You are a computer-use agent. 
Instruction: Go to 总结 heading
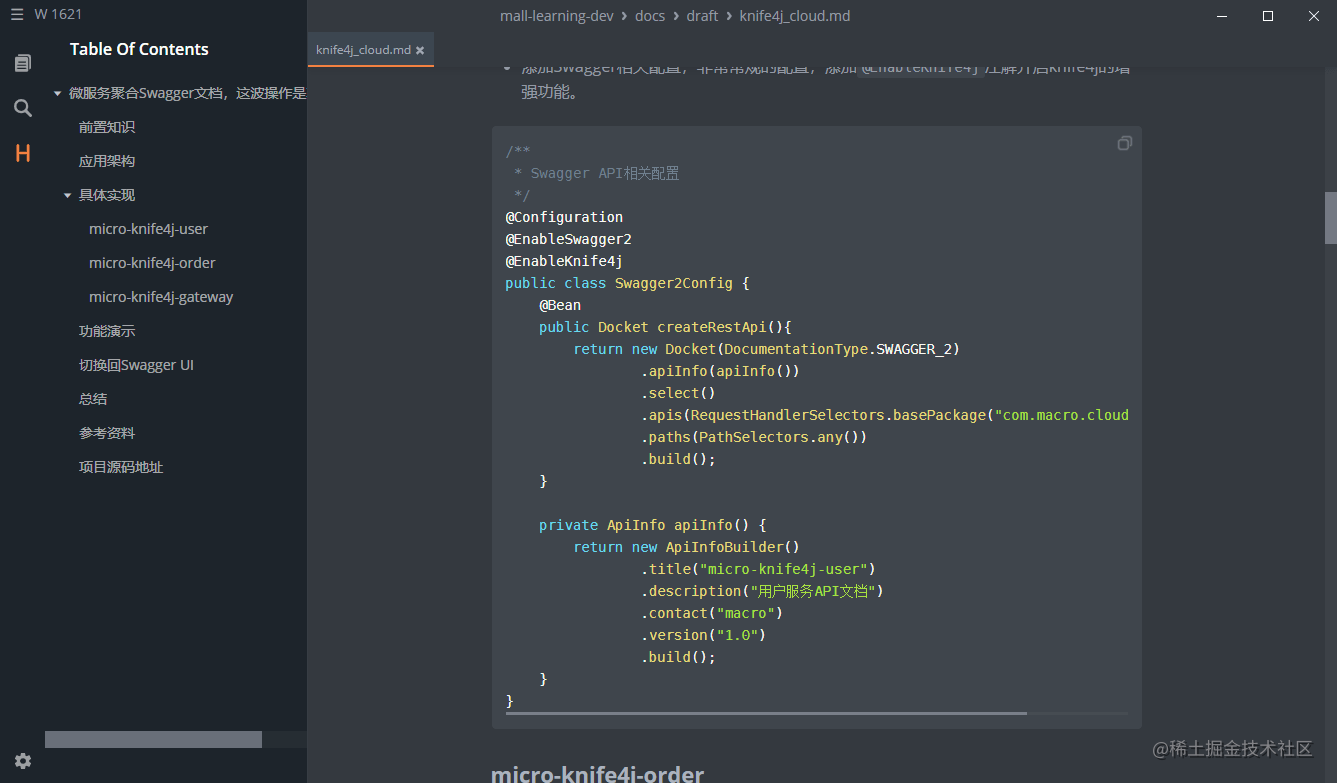[93, 399]
